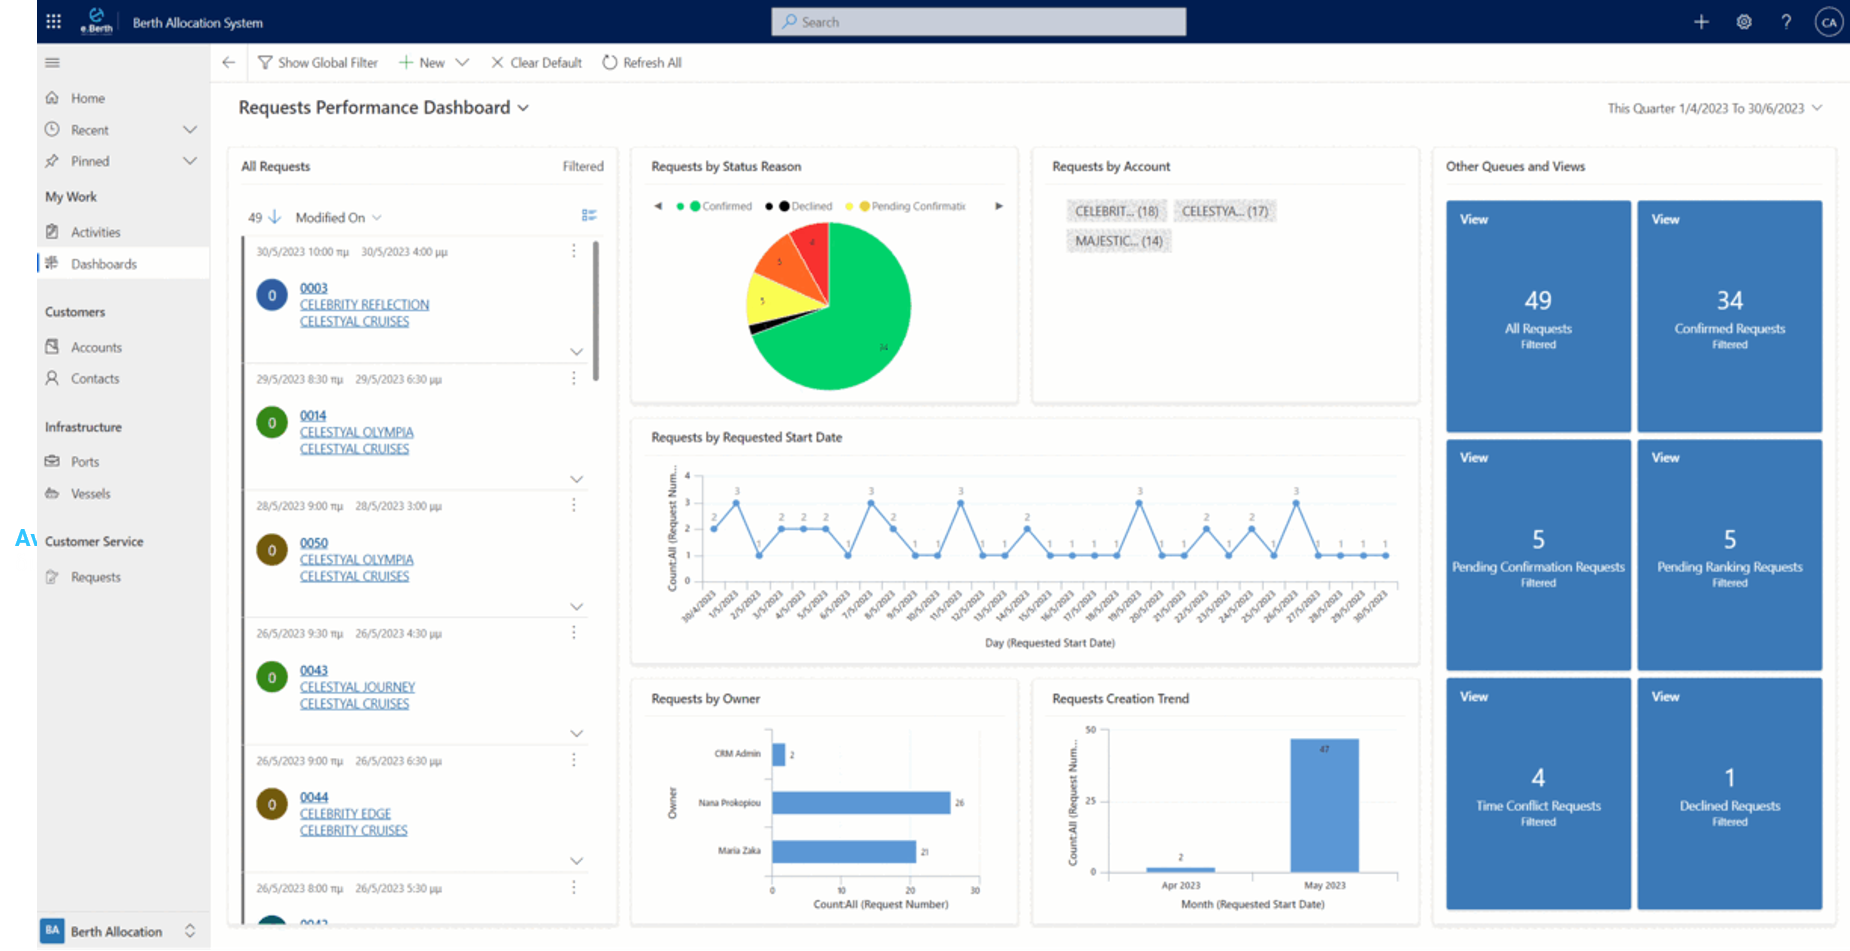View the 34 Confirmed Requests tile
Screen dimensions: 1850x951
(x=1729, y=316)
